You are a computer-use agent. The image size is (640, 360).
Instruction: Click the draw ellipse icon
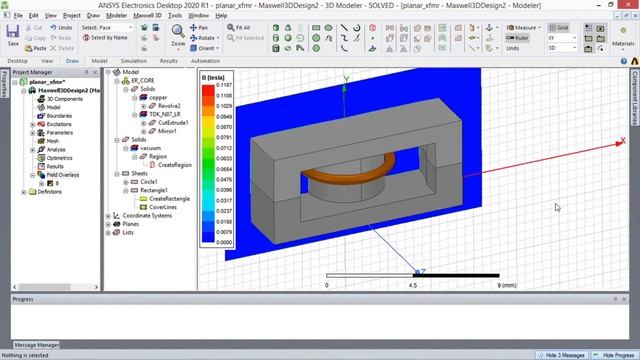(328, 28)
